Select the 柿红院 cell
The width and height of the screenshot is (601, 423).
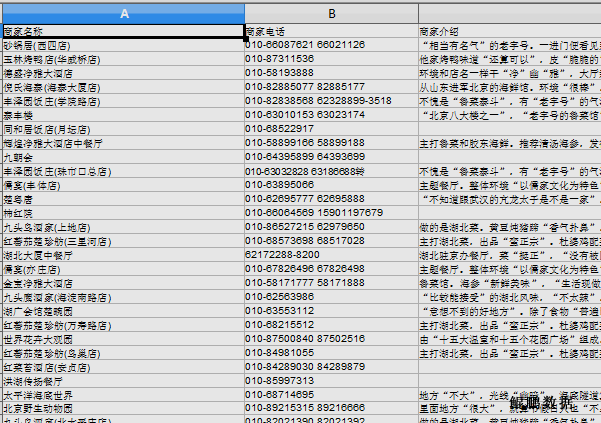click(123, 213)
